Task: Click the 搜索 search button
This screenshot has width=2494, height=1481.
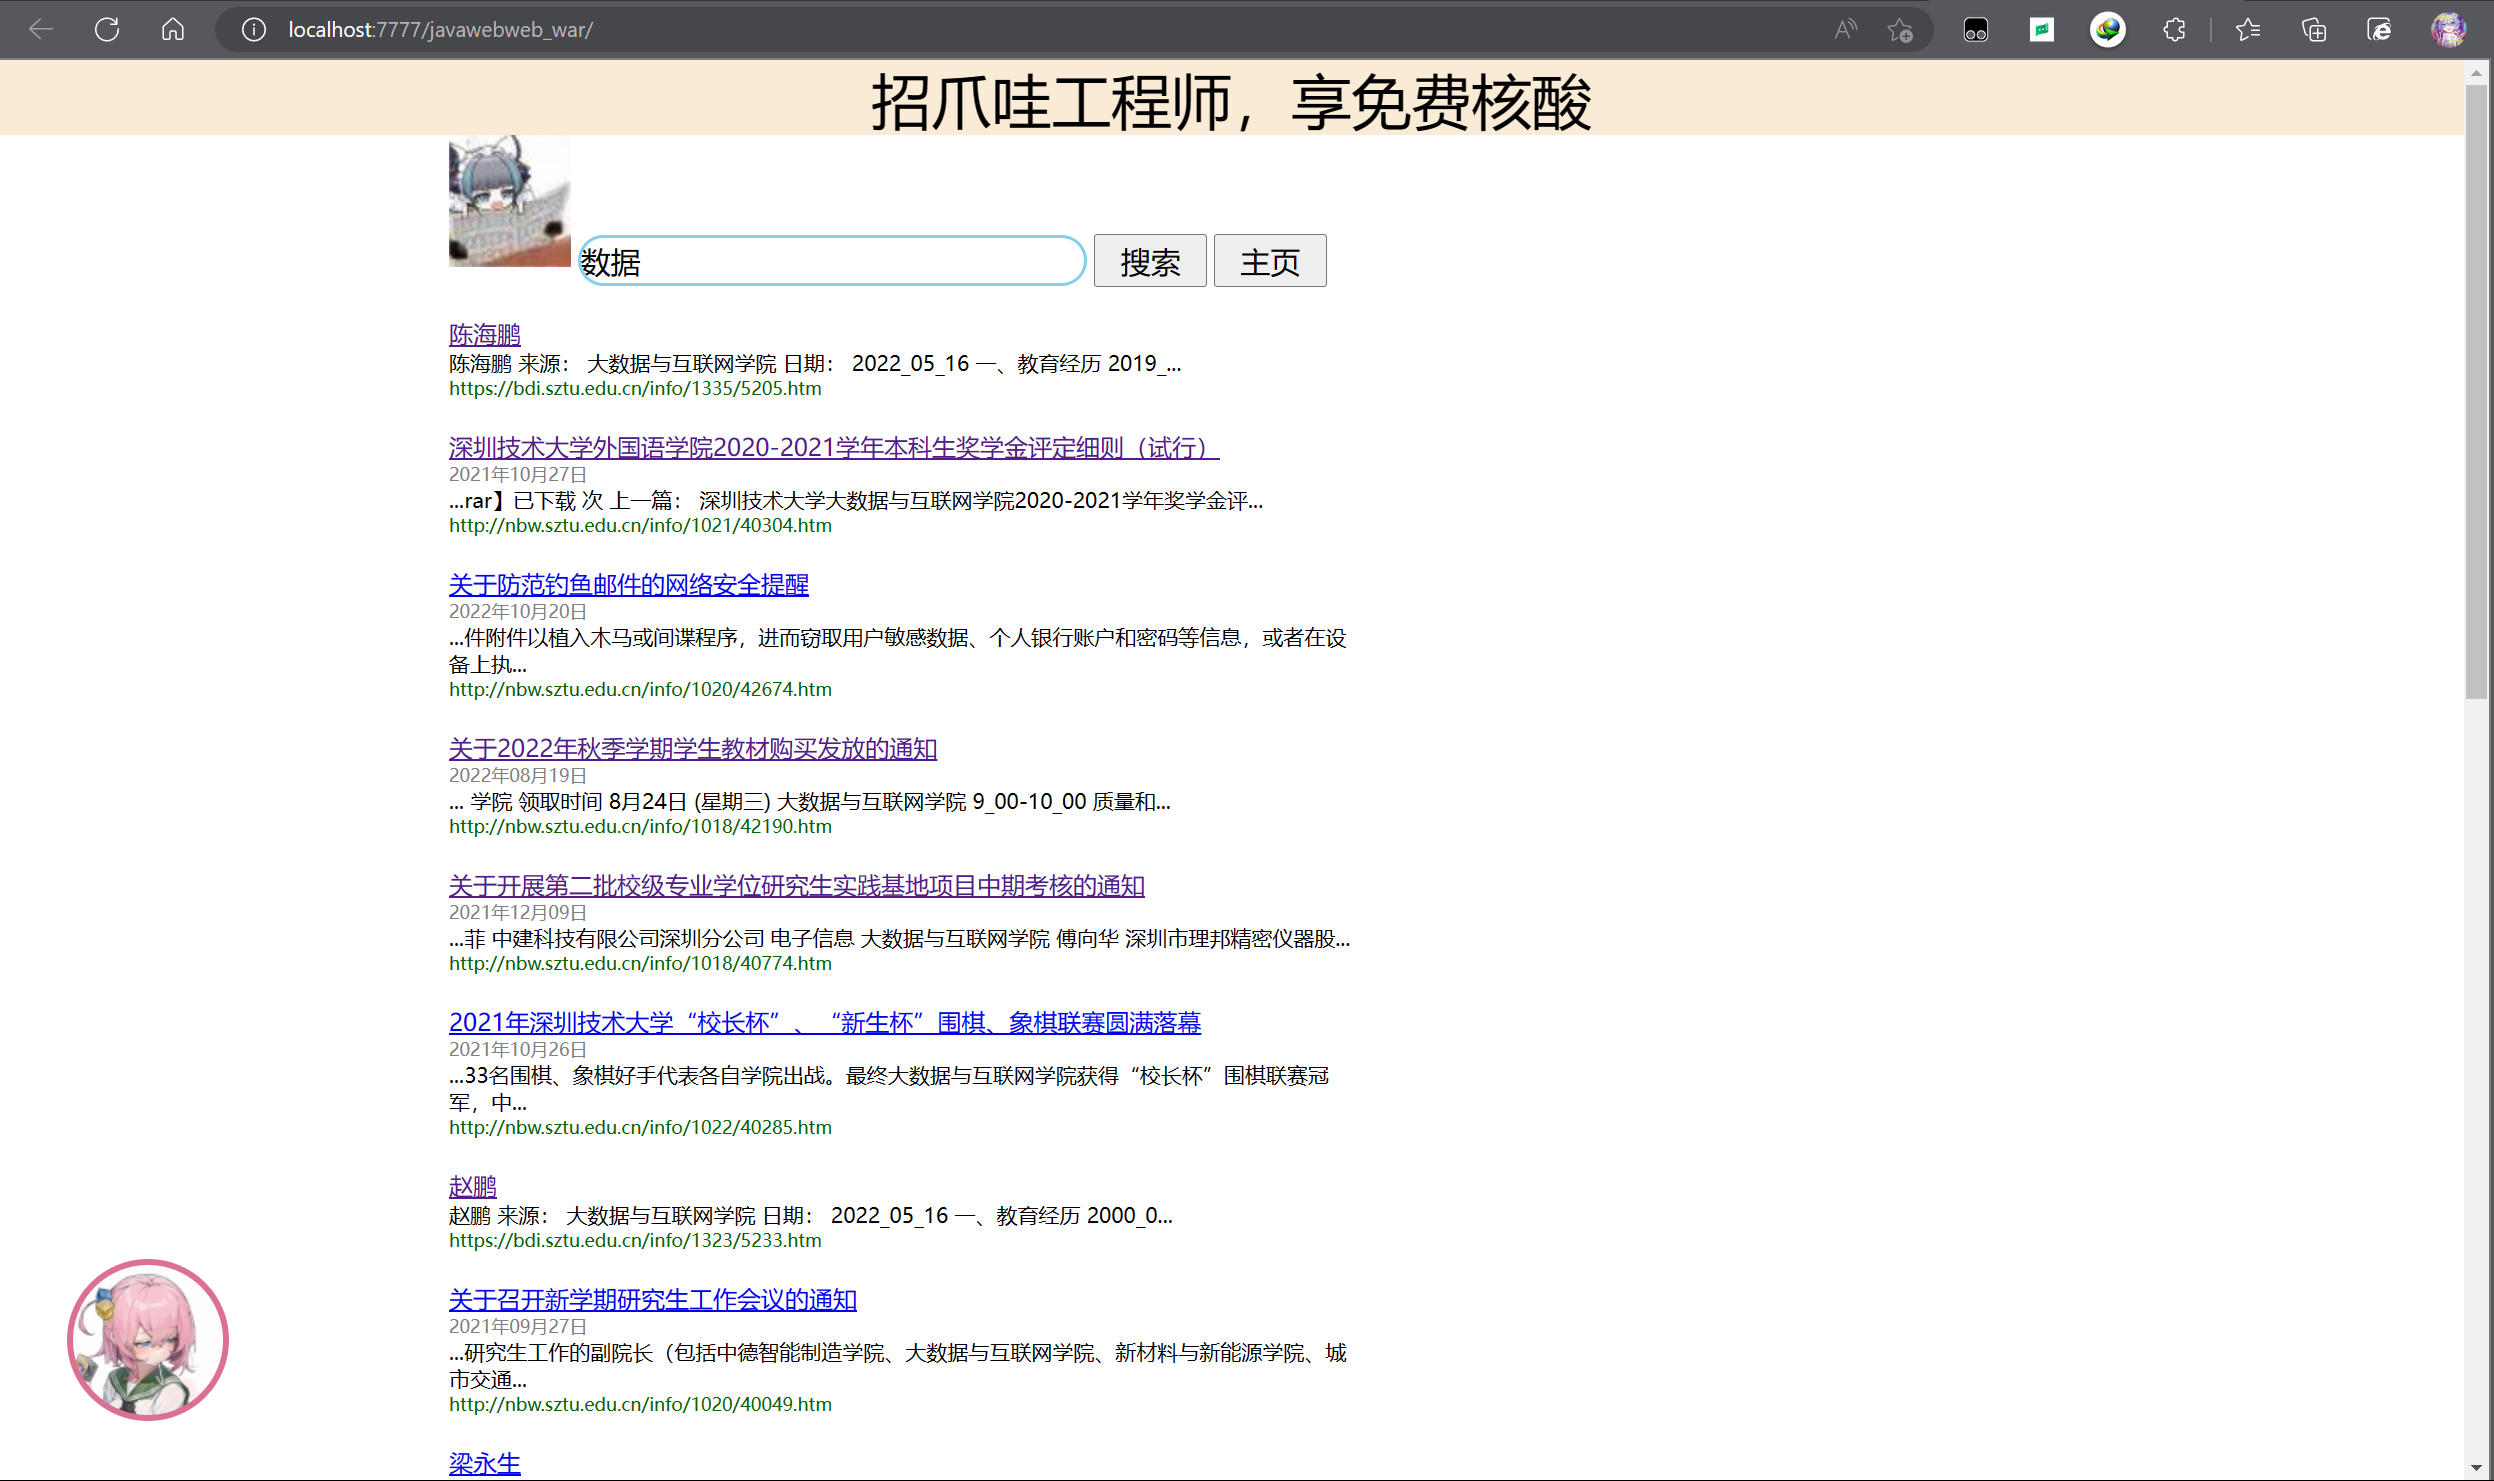Action: pos(1150,261)
